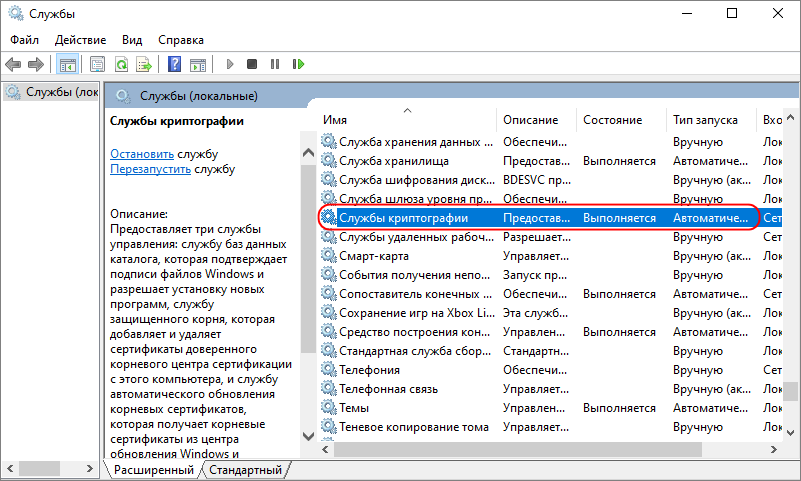The height and width of the screenshot is (481, 801).
Task: Click the Перезапустить service link
Action: click(150, 169)
